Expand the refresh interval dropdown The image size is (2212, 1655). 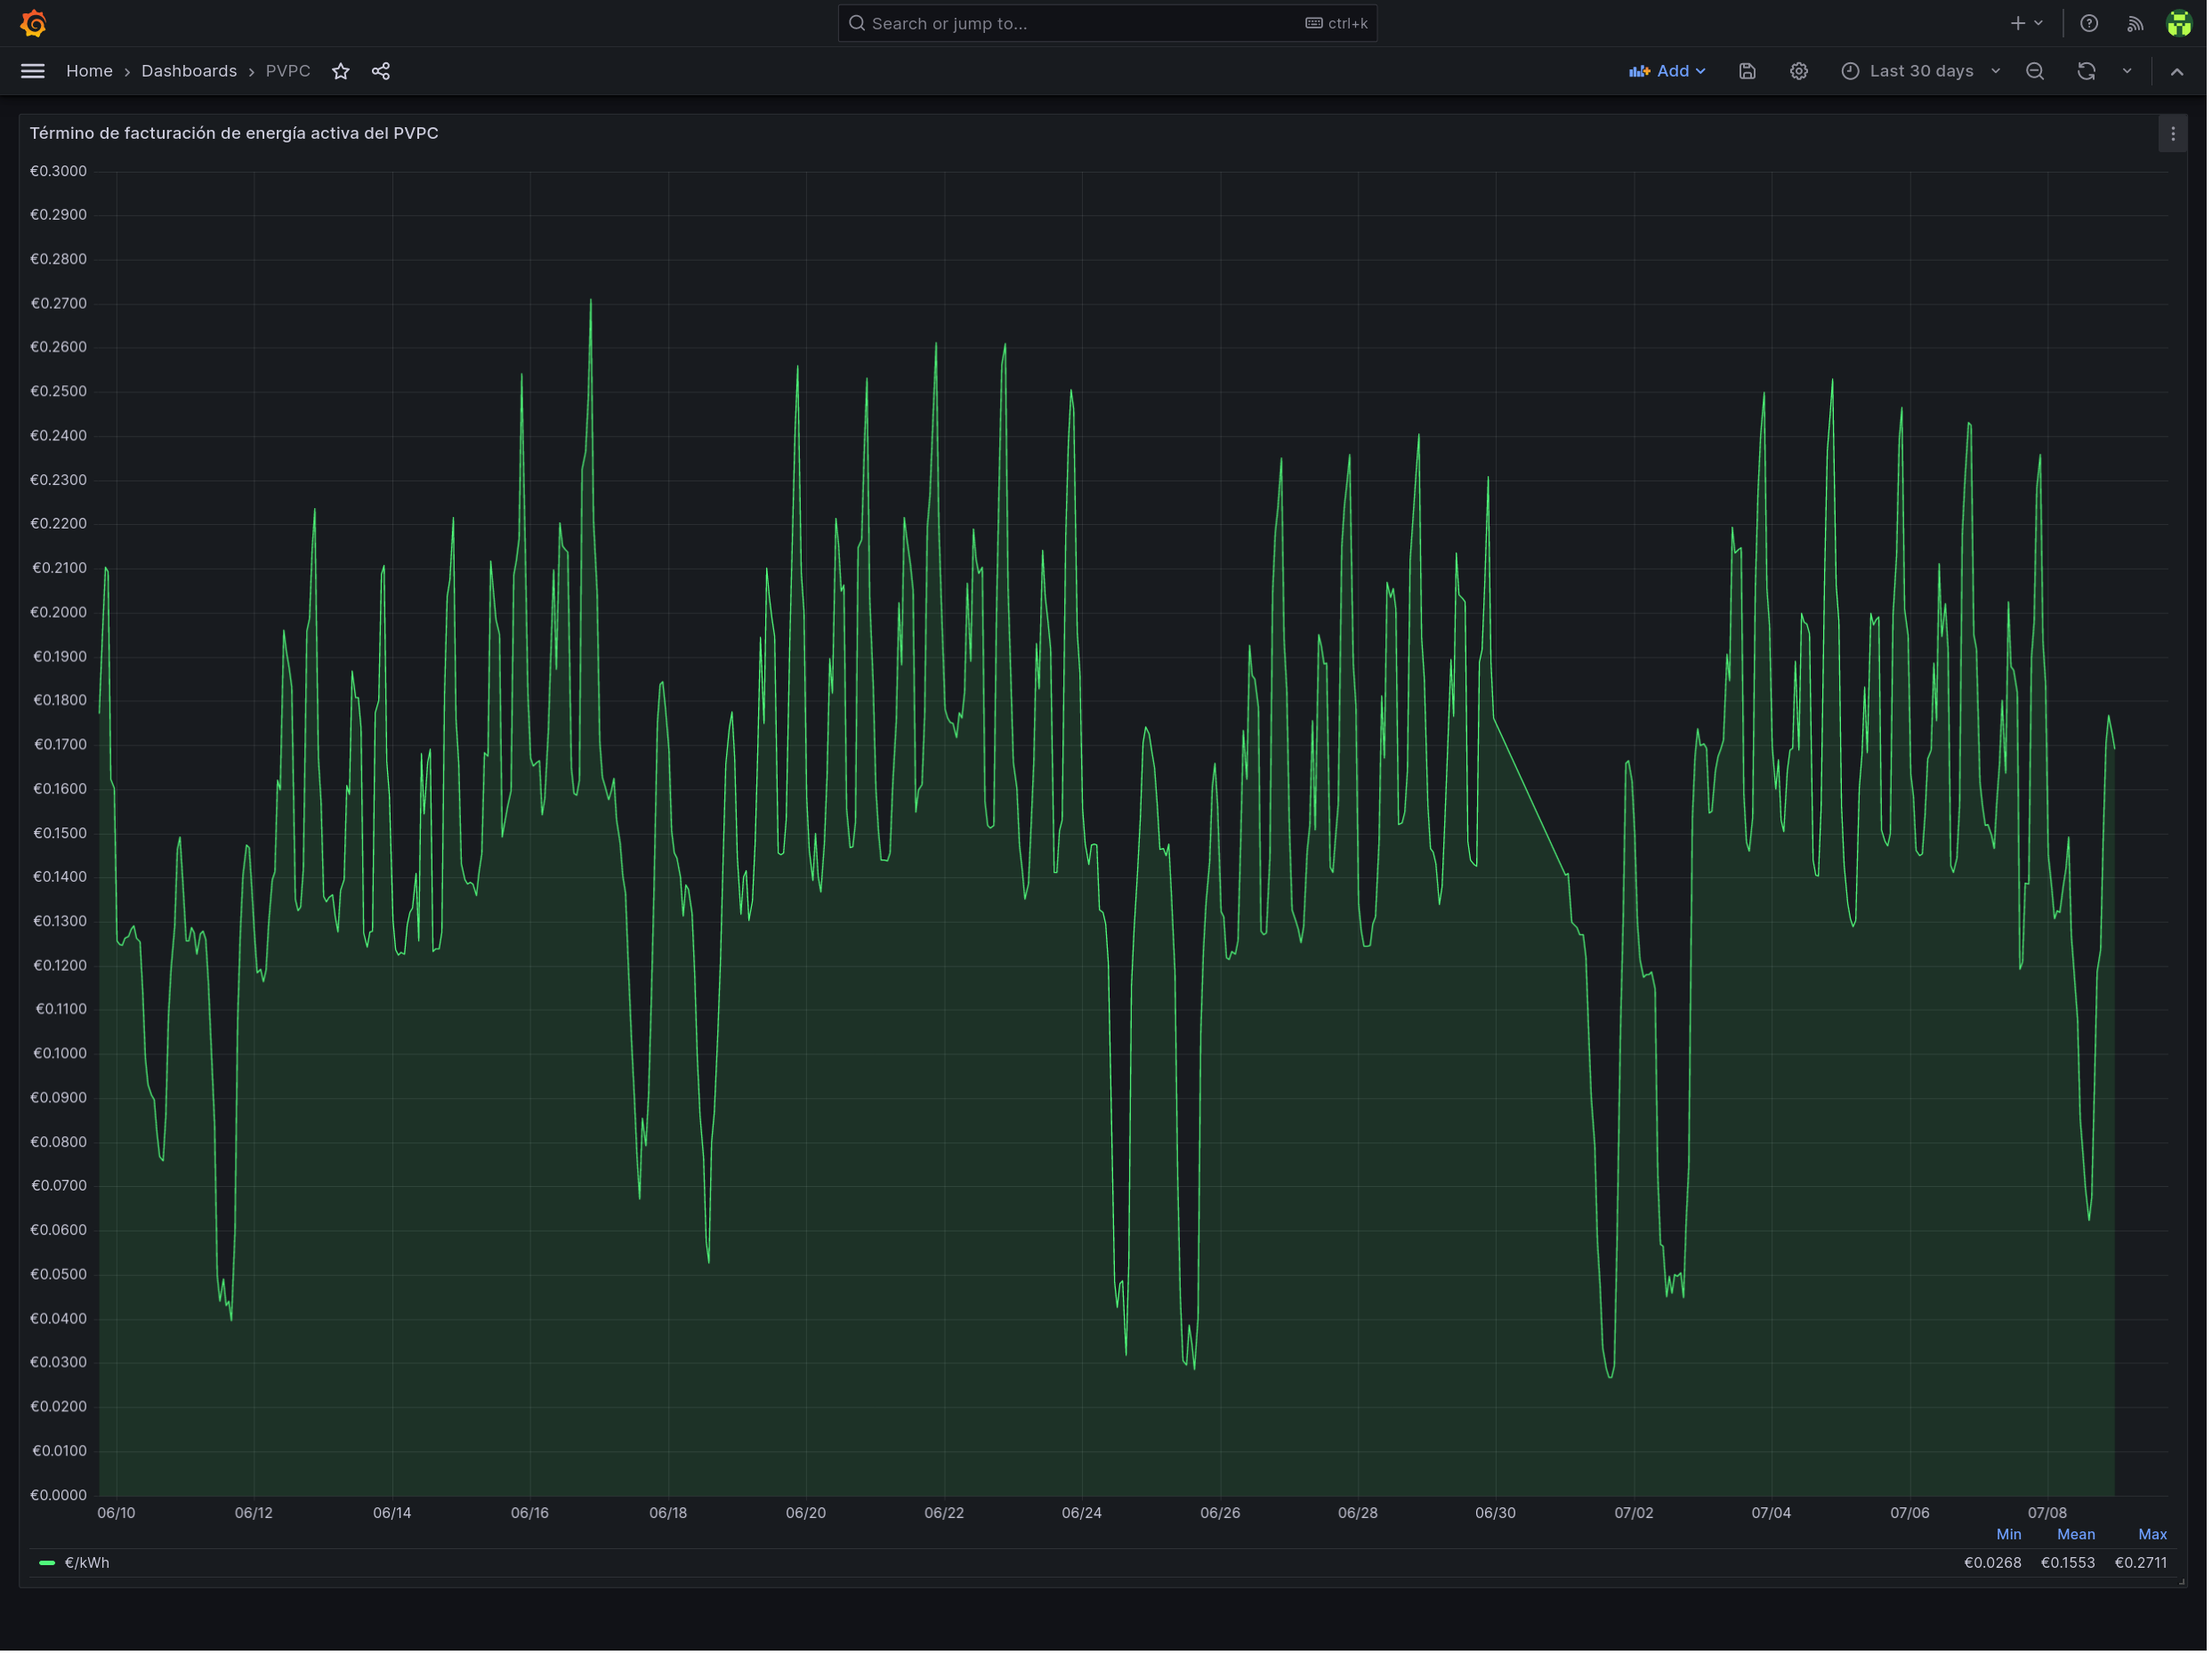(2127, 71)
